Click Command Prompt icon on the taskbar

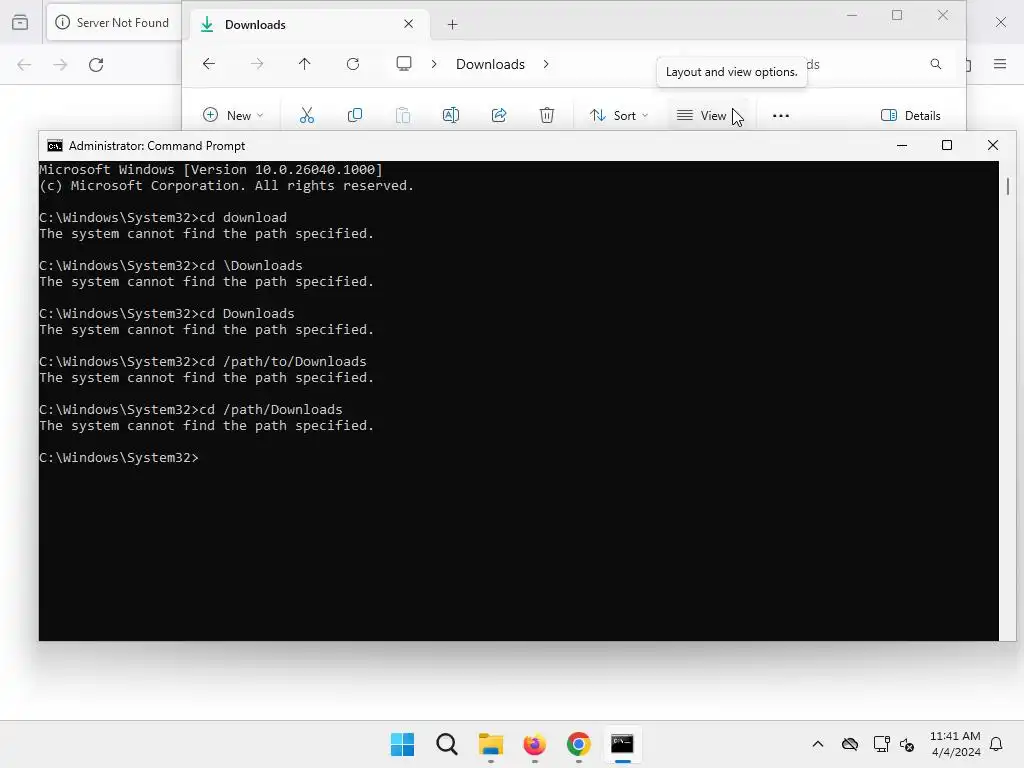(x=622, y=744)
